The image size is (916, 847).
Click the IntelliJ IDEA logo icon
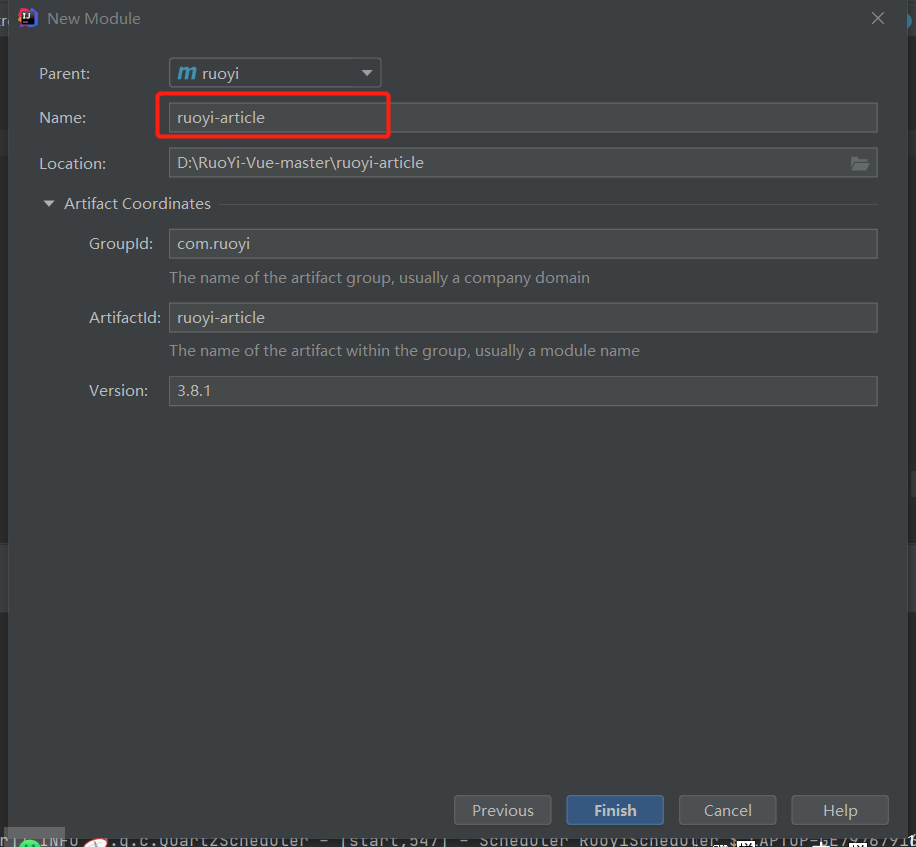(x=27, y=18)
